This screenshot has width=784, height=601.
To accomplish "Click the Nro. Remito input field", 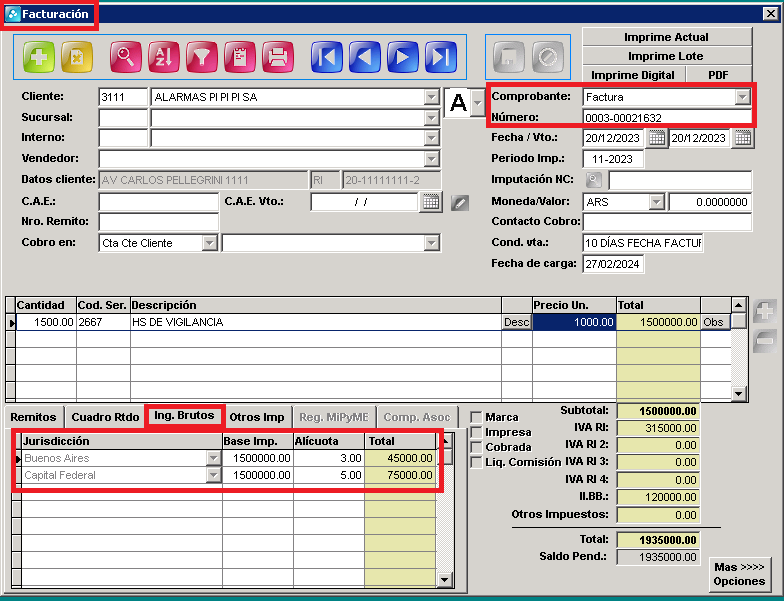I will pyautogui.click(x=158, y=222).
